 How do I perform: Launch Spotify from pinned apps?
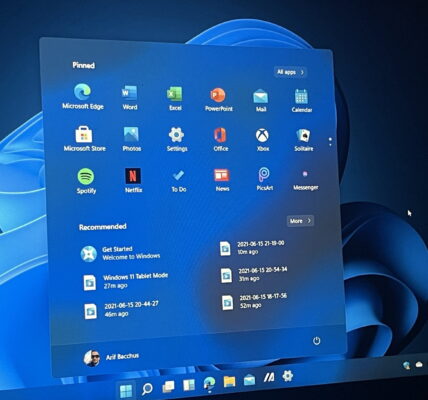(86, 181)
